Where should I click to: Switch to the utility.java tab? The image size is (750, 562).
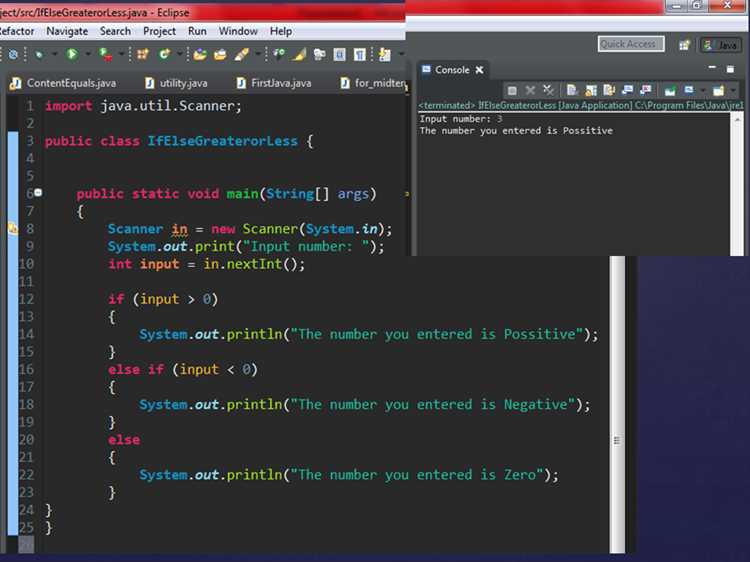[x=176, y=83]
